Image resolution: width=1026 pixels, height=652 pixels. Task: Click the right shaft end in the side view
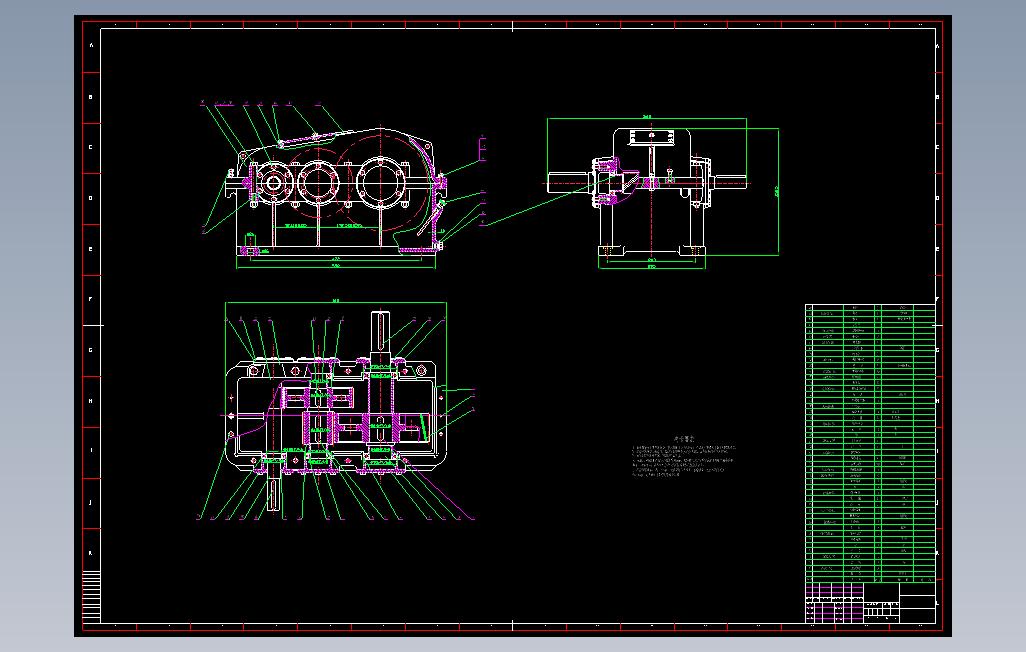pos(730,181)
